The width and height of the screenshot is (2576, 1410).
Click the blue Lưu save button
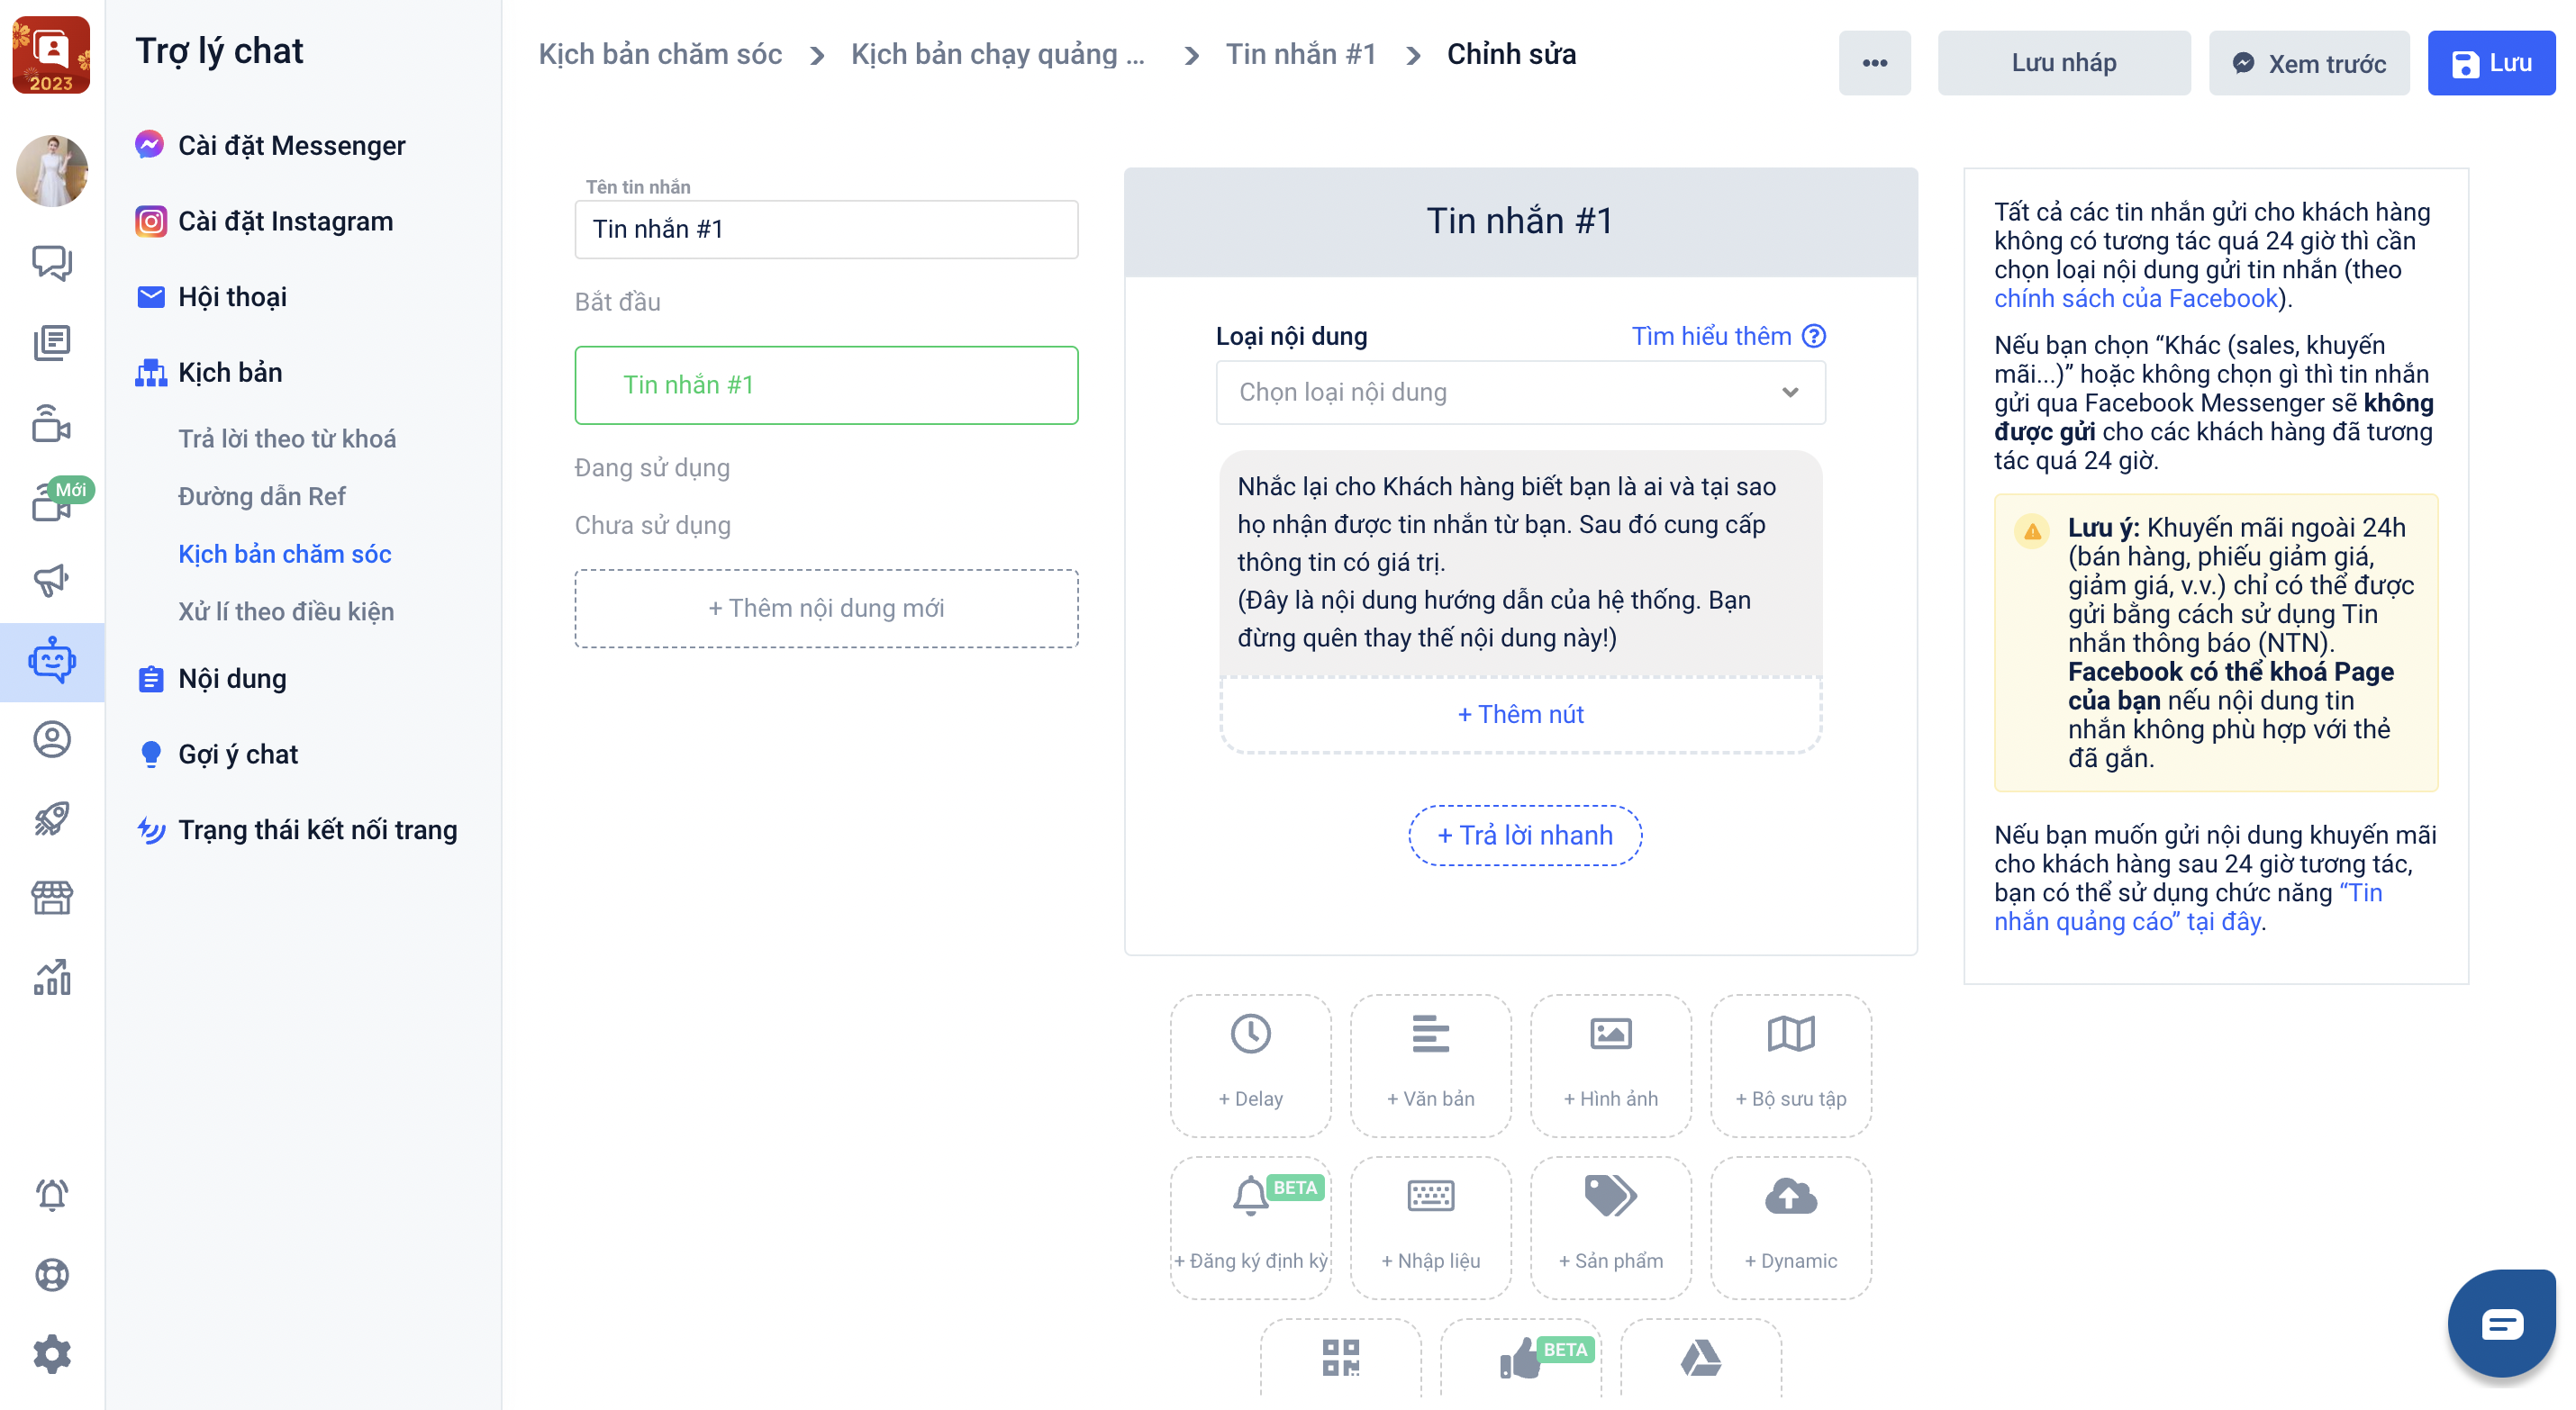pyautogui.click(x=2490, y=63)
